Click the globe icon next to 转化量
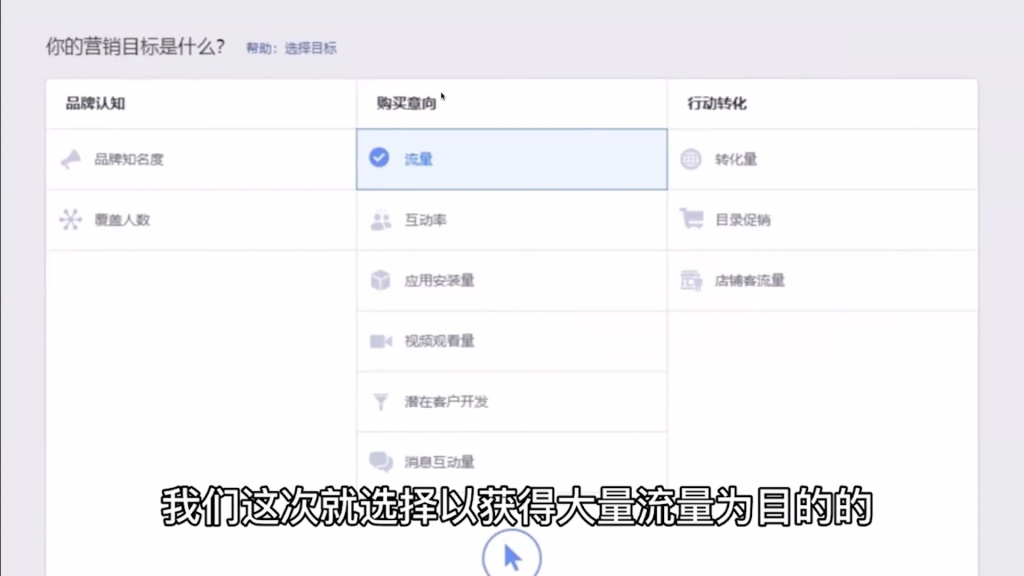The width and height of the screenshot is (1024, 576). click(691, 158)
